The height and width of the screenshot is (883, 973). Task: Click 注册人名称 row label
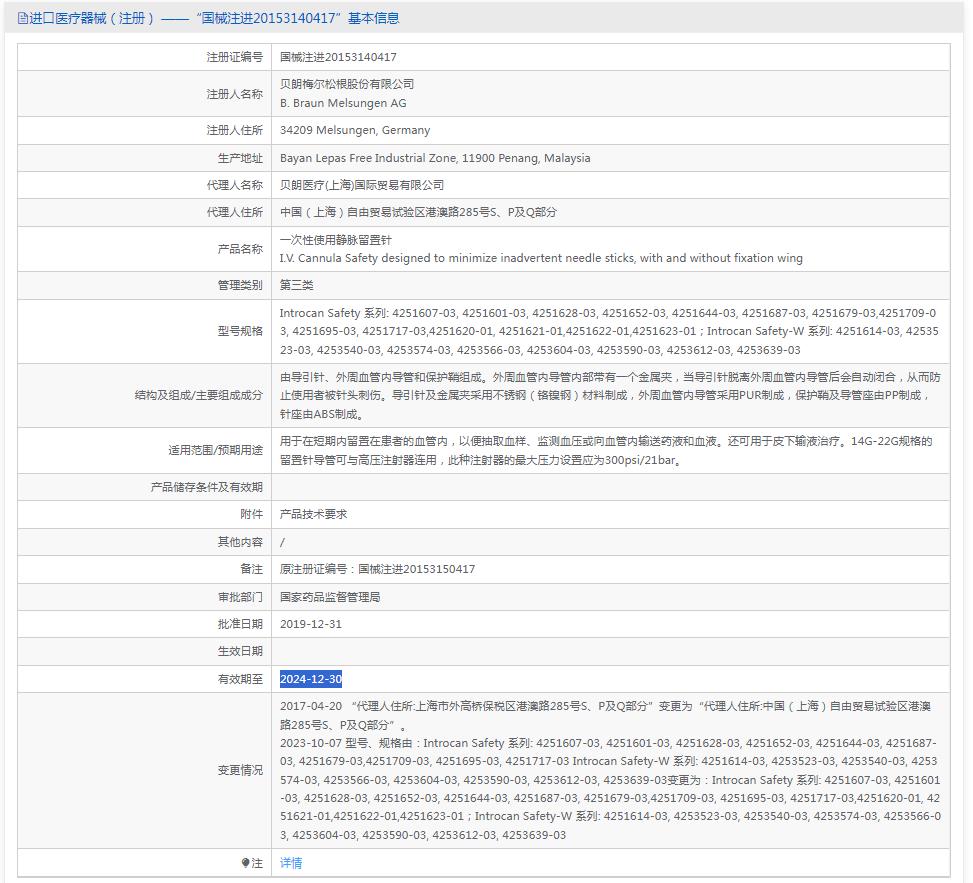(235, 94)
